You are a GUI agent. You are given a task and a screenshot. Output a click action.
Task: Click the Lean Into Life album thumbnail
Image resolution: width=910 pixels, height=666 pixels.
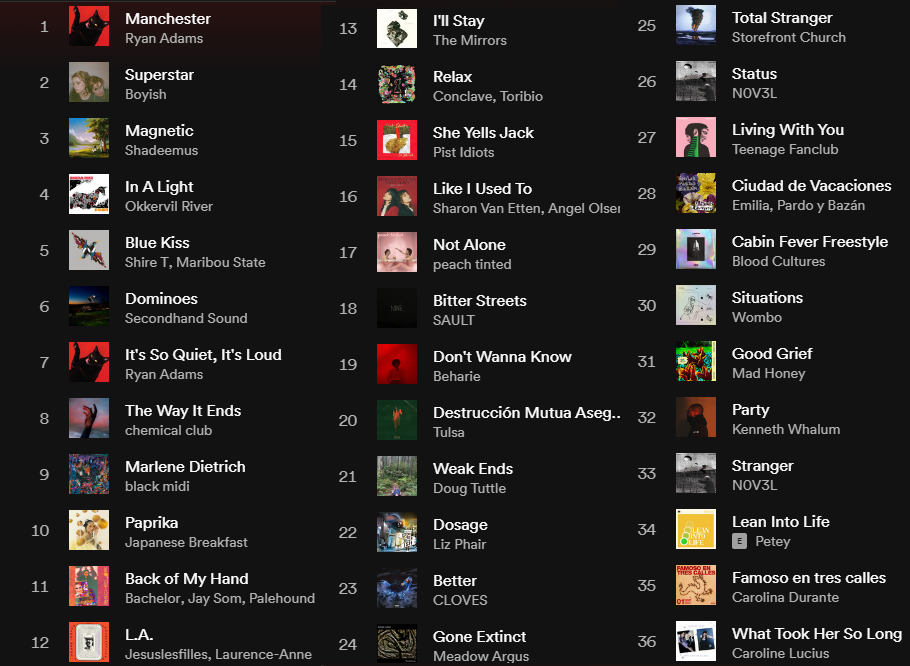pyautogui.click(x=696, y=530)
